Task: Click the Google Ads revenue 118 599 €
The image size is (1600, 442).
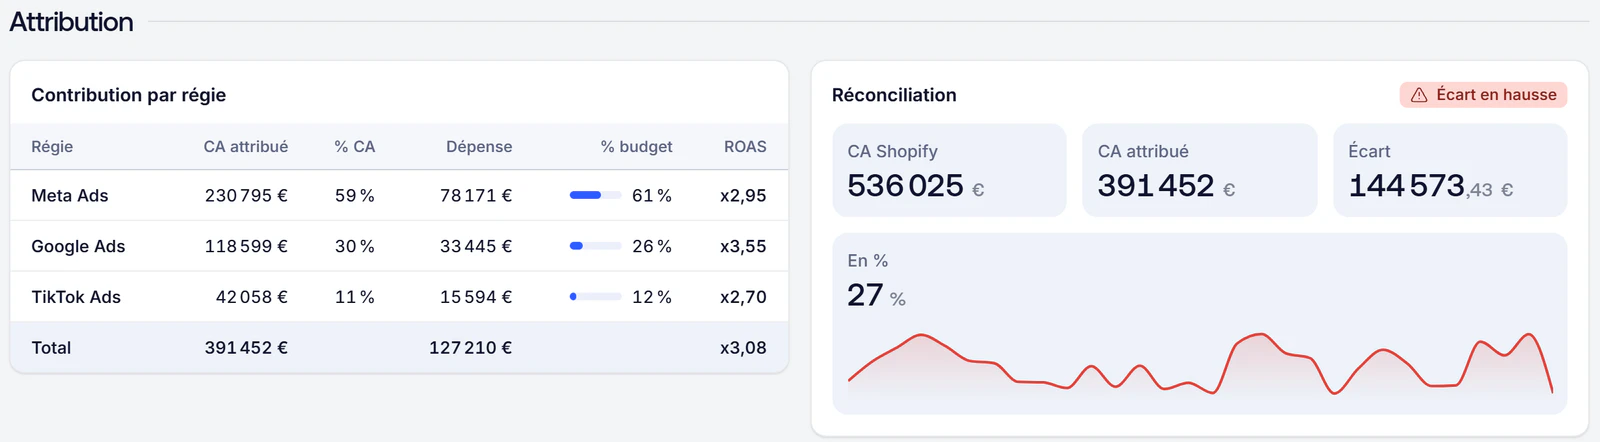Action: click(x=246, y=246)
